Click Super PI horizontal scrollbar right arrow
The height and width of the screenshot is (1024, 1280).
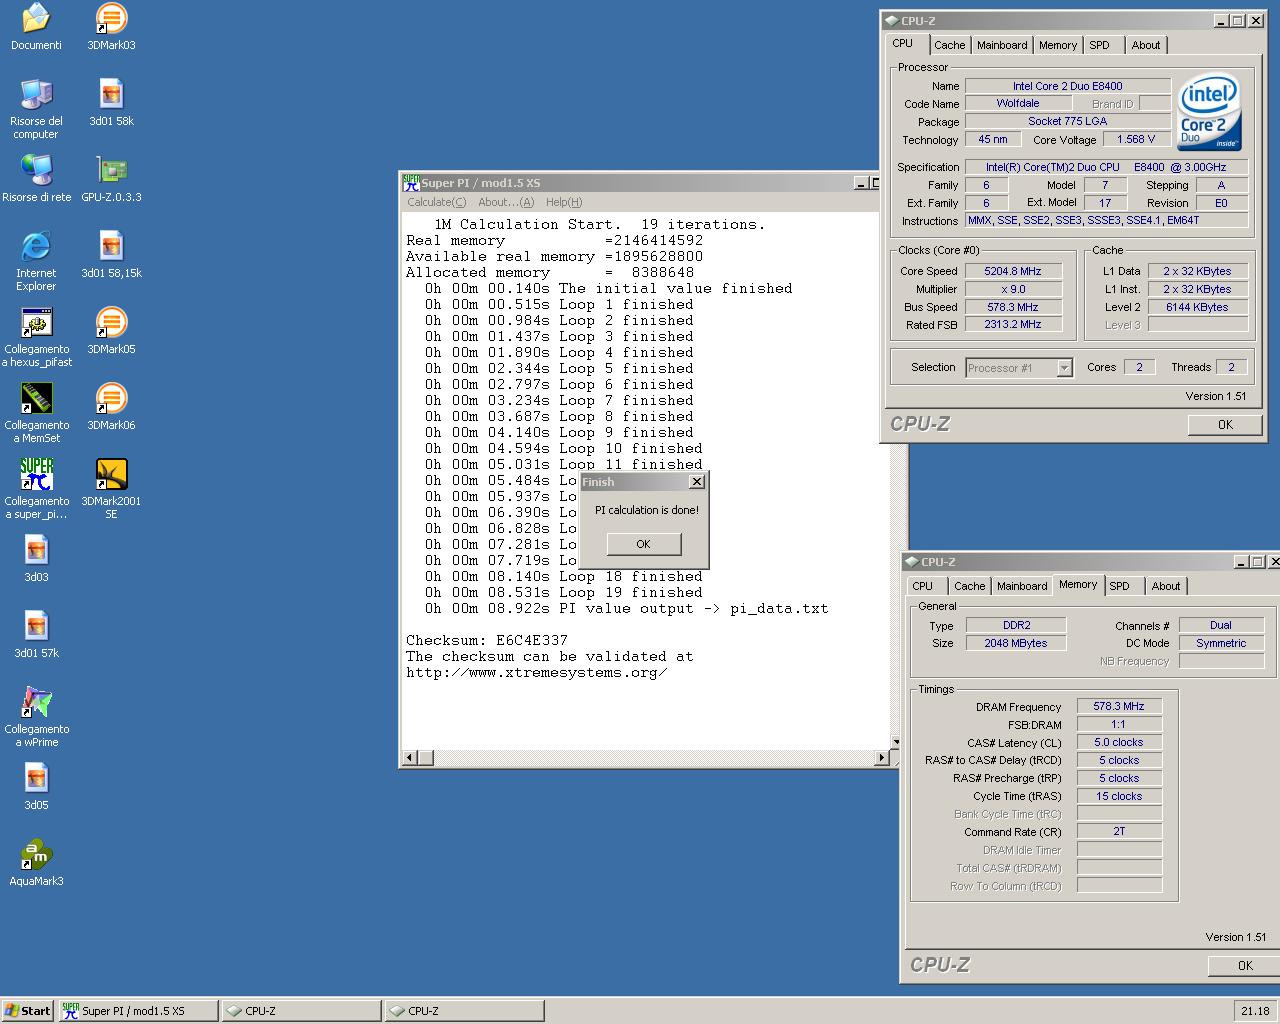(x=881, y=758)
